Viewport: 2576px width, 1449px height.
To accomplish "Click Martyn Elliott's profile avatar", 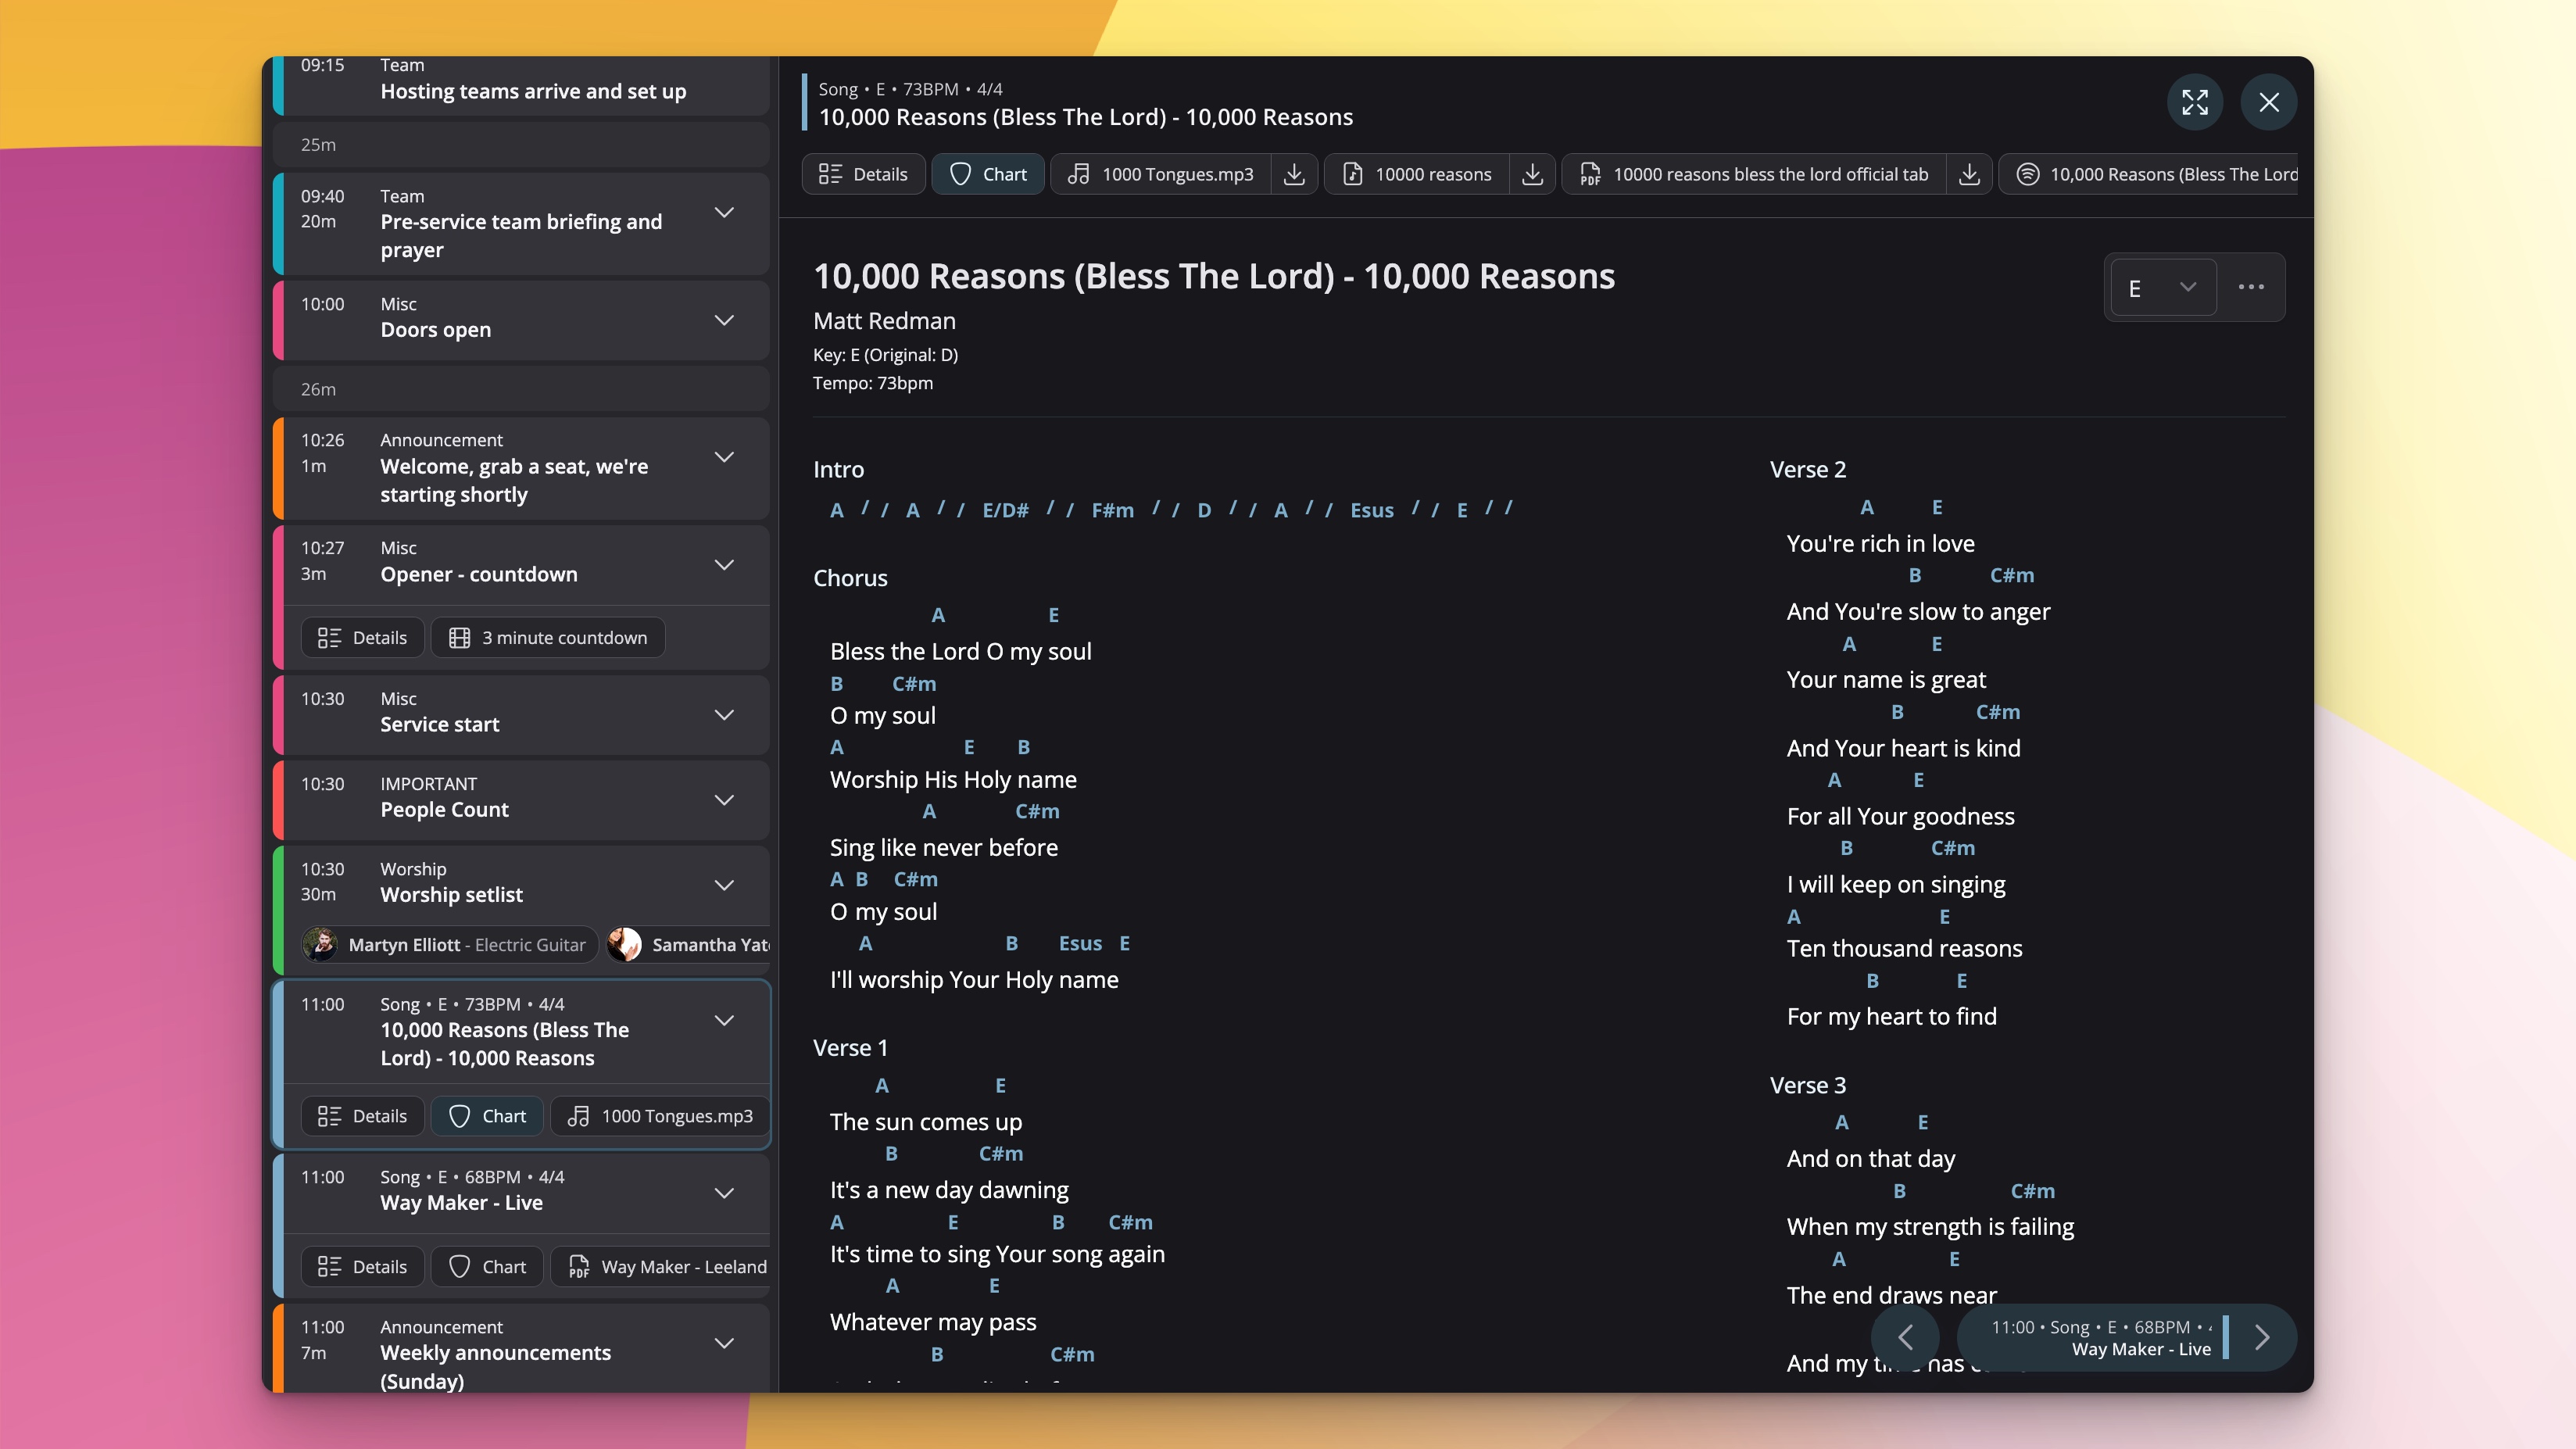I will point(319,944).
